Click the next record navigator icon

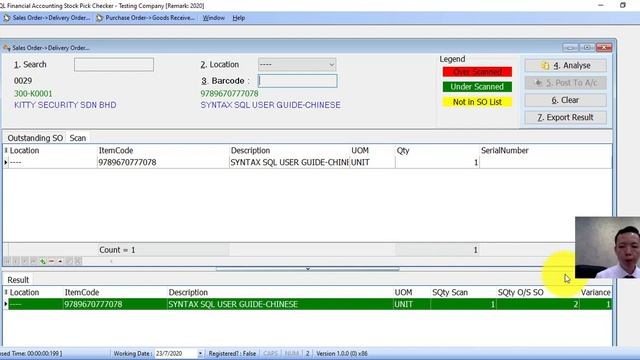coord(25,261)
